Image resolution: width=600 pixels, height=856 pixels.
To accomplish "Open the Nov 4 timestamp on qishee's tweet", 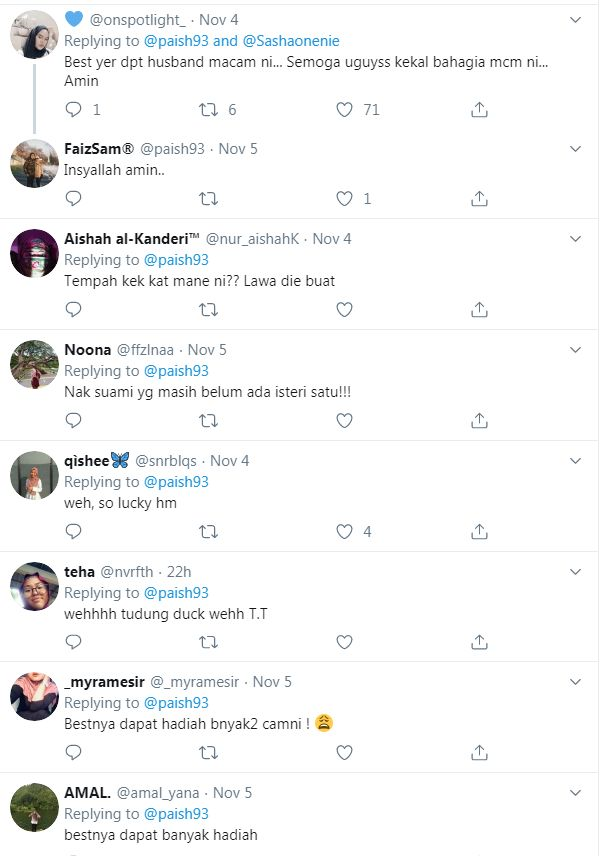I will click(x=230, y=461).
